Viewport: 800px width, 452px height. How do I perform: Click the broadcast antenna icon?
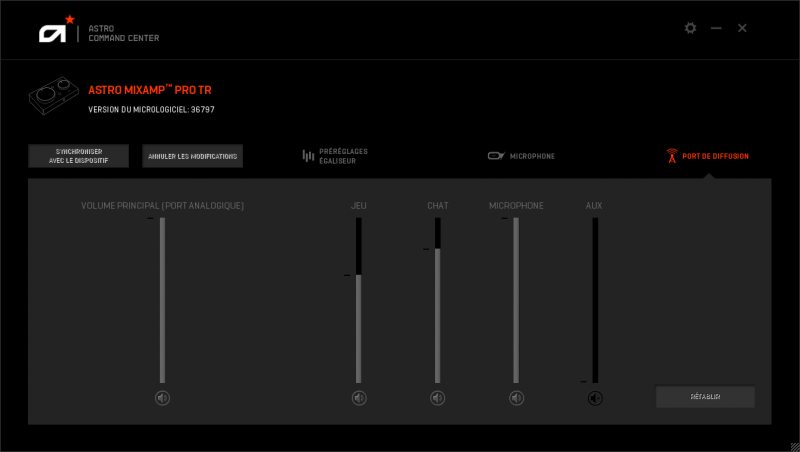pyautogui.click(x=672, y=156)
